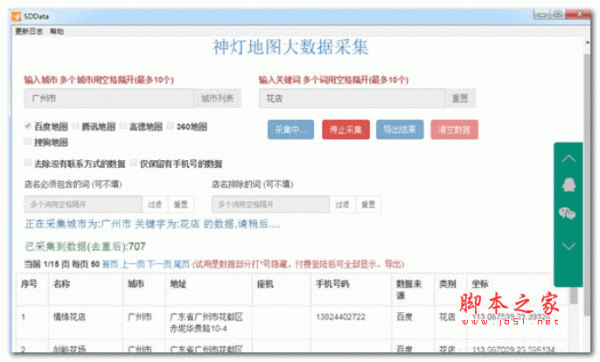Check 去除没有联系方式的数据 option
This screenshot has height=362, width=600.
coord(28,163)
